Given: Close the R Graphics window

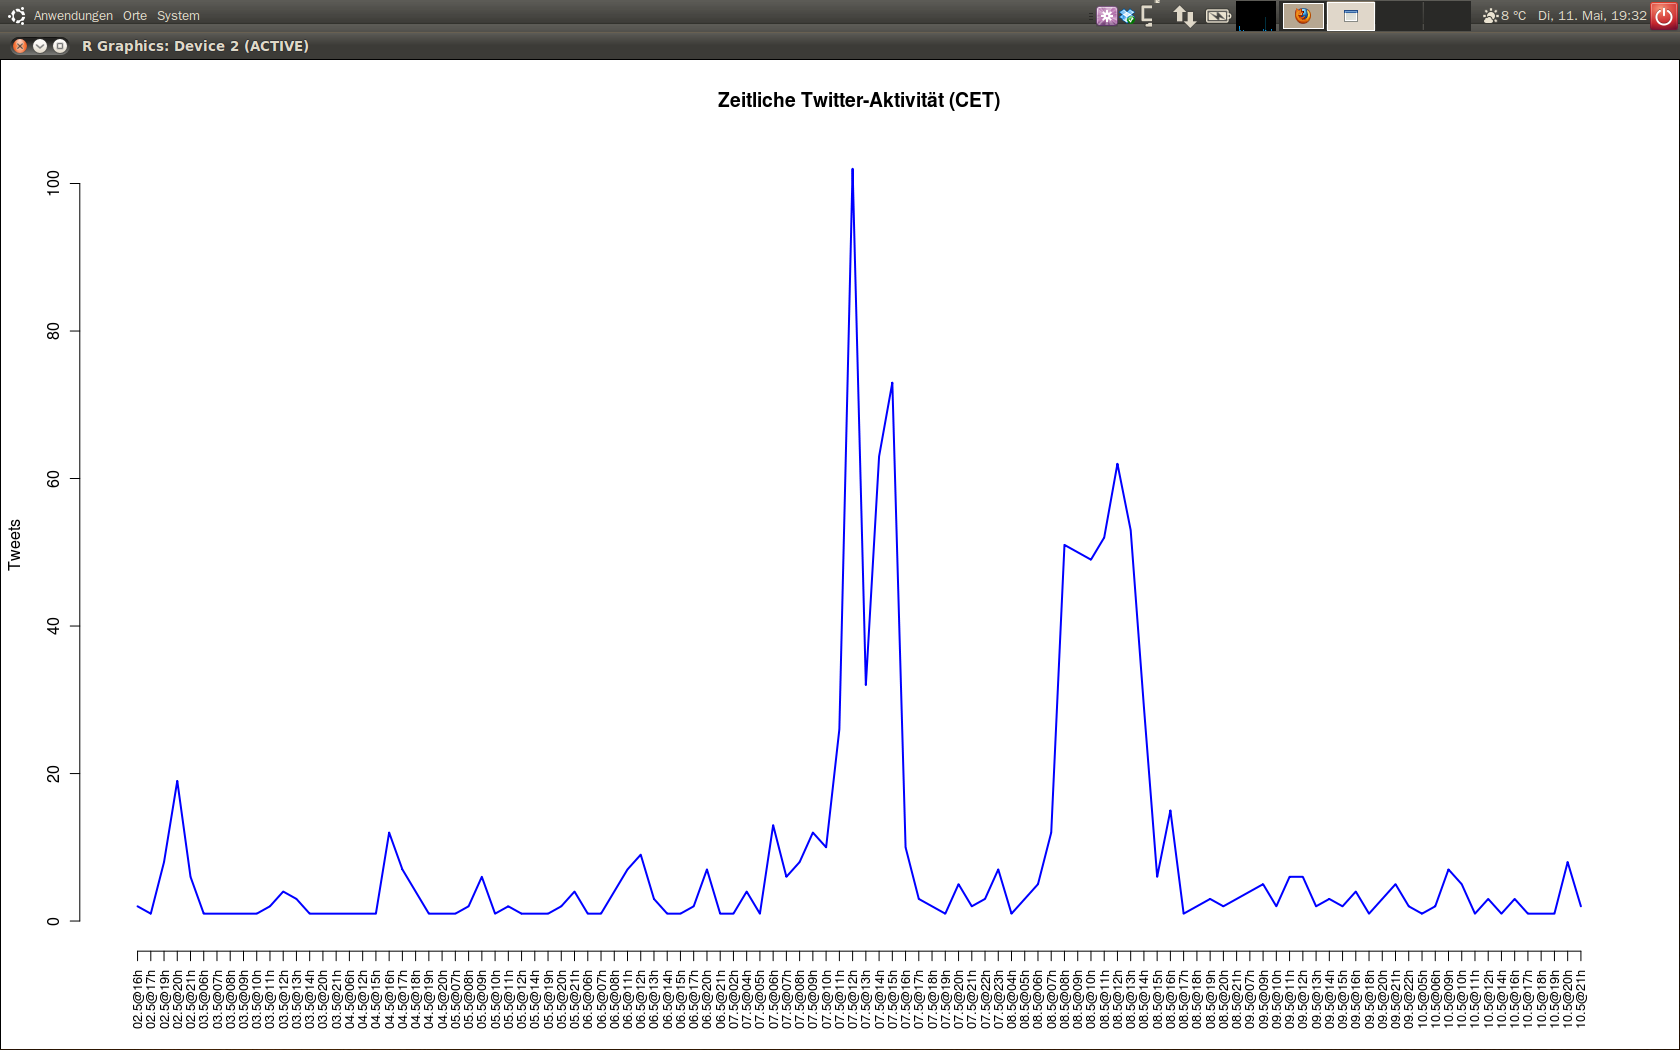Looking at the screenshot, I should [20, 46].
